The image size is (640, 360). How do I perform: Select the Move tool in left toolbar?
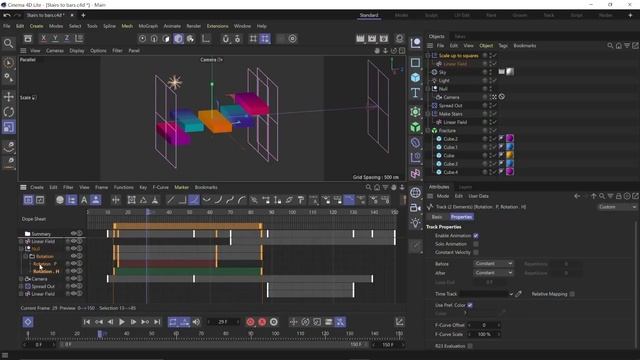pyautogui.click(x=9, y=97)
